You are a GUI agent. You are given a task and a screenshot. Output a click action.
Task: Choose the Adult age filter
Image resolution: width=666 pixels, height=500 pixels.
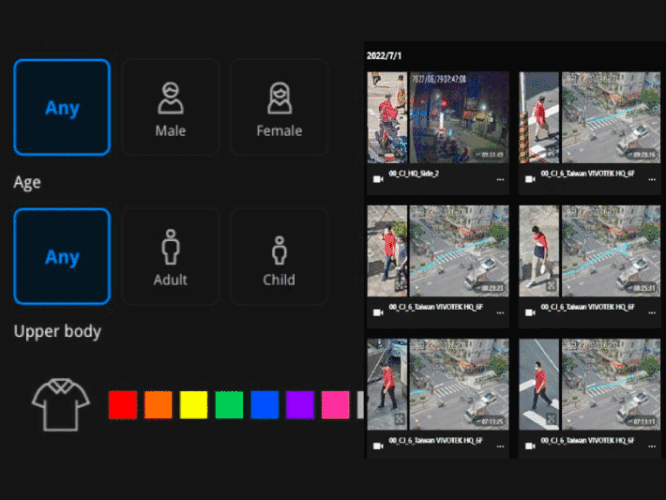tap(170, 256)
